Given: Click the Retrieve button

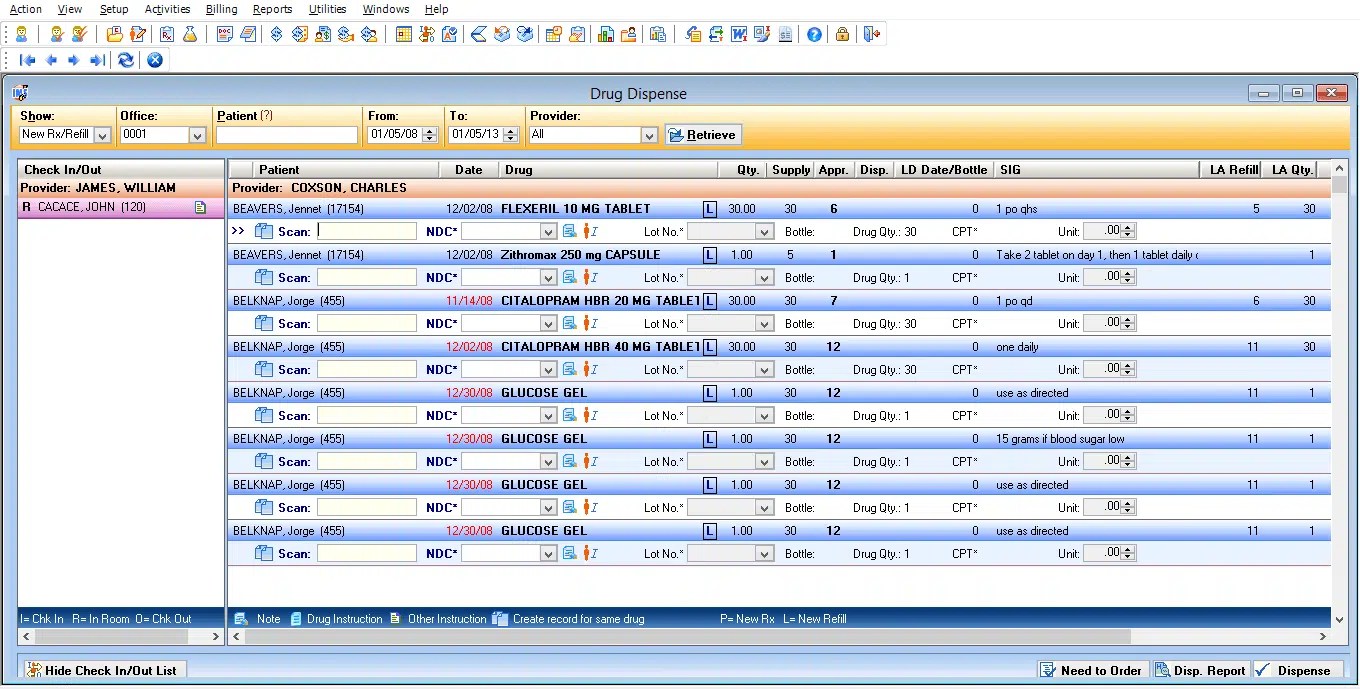Looking at the screenshot, I should coord(703,135).
